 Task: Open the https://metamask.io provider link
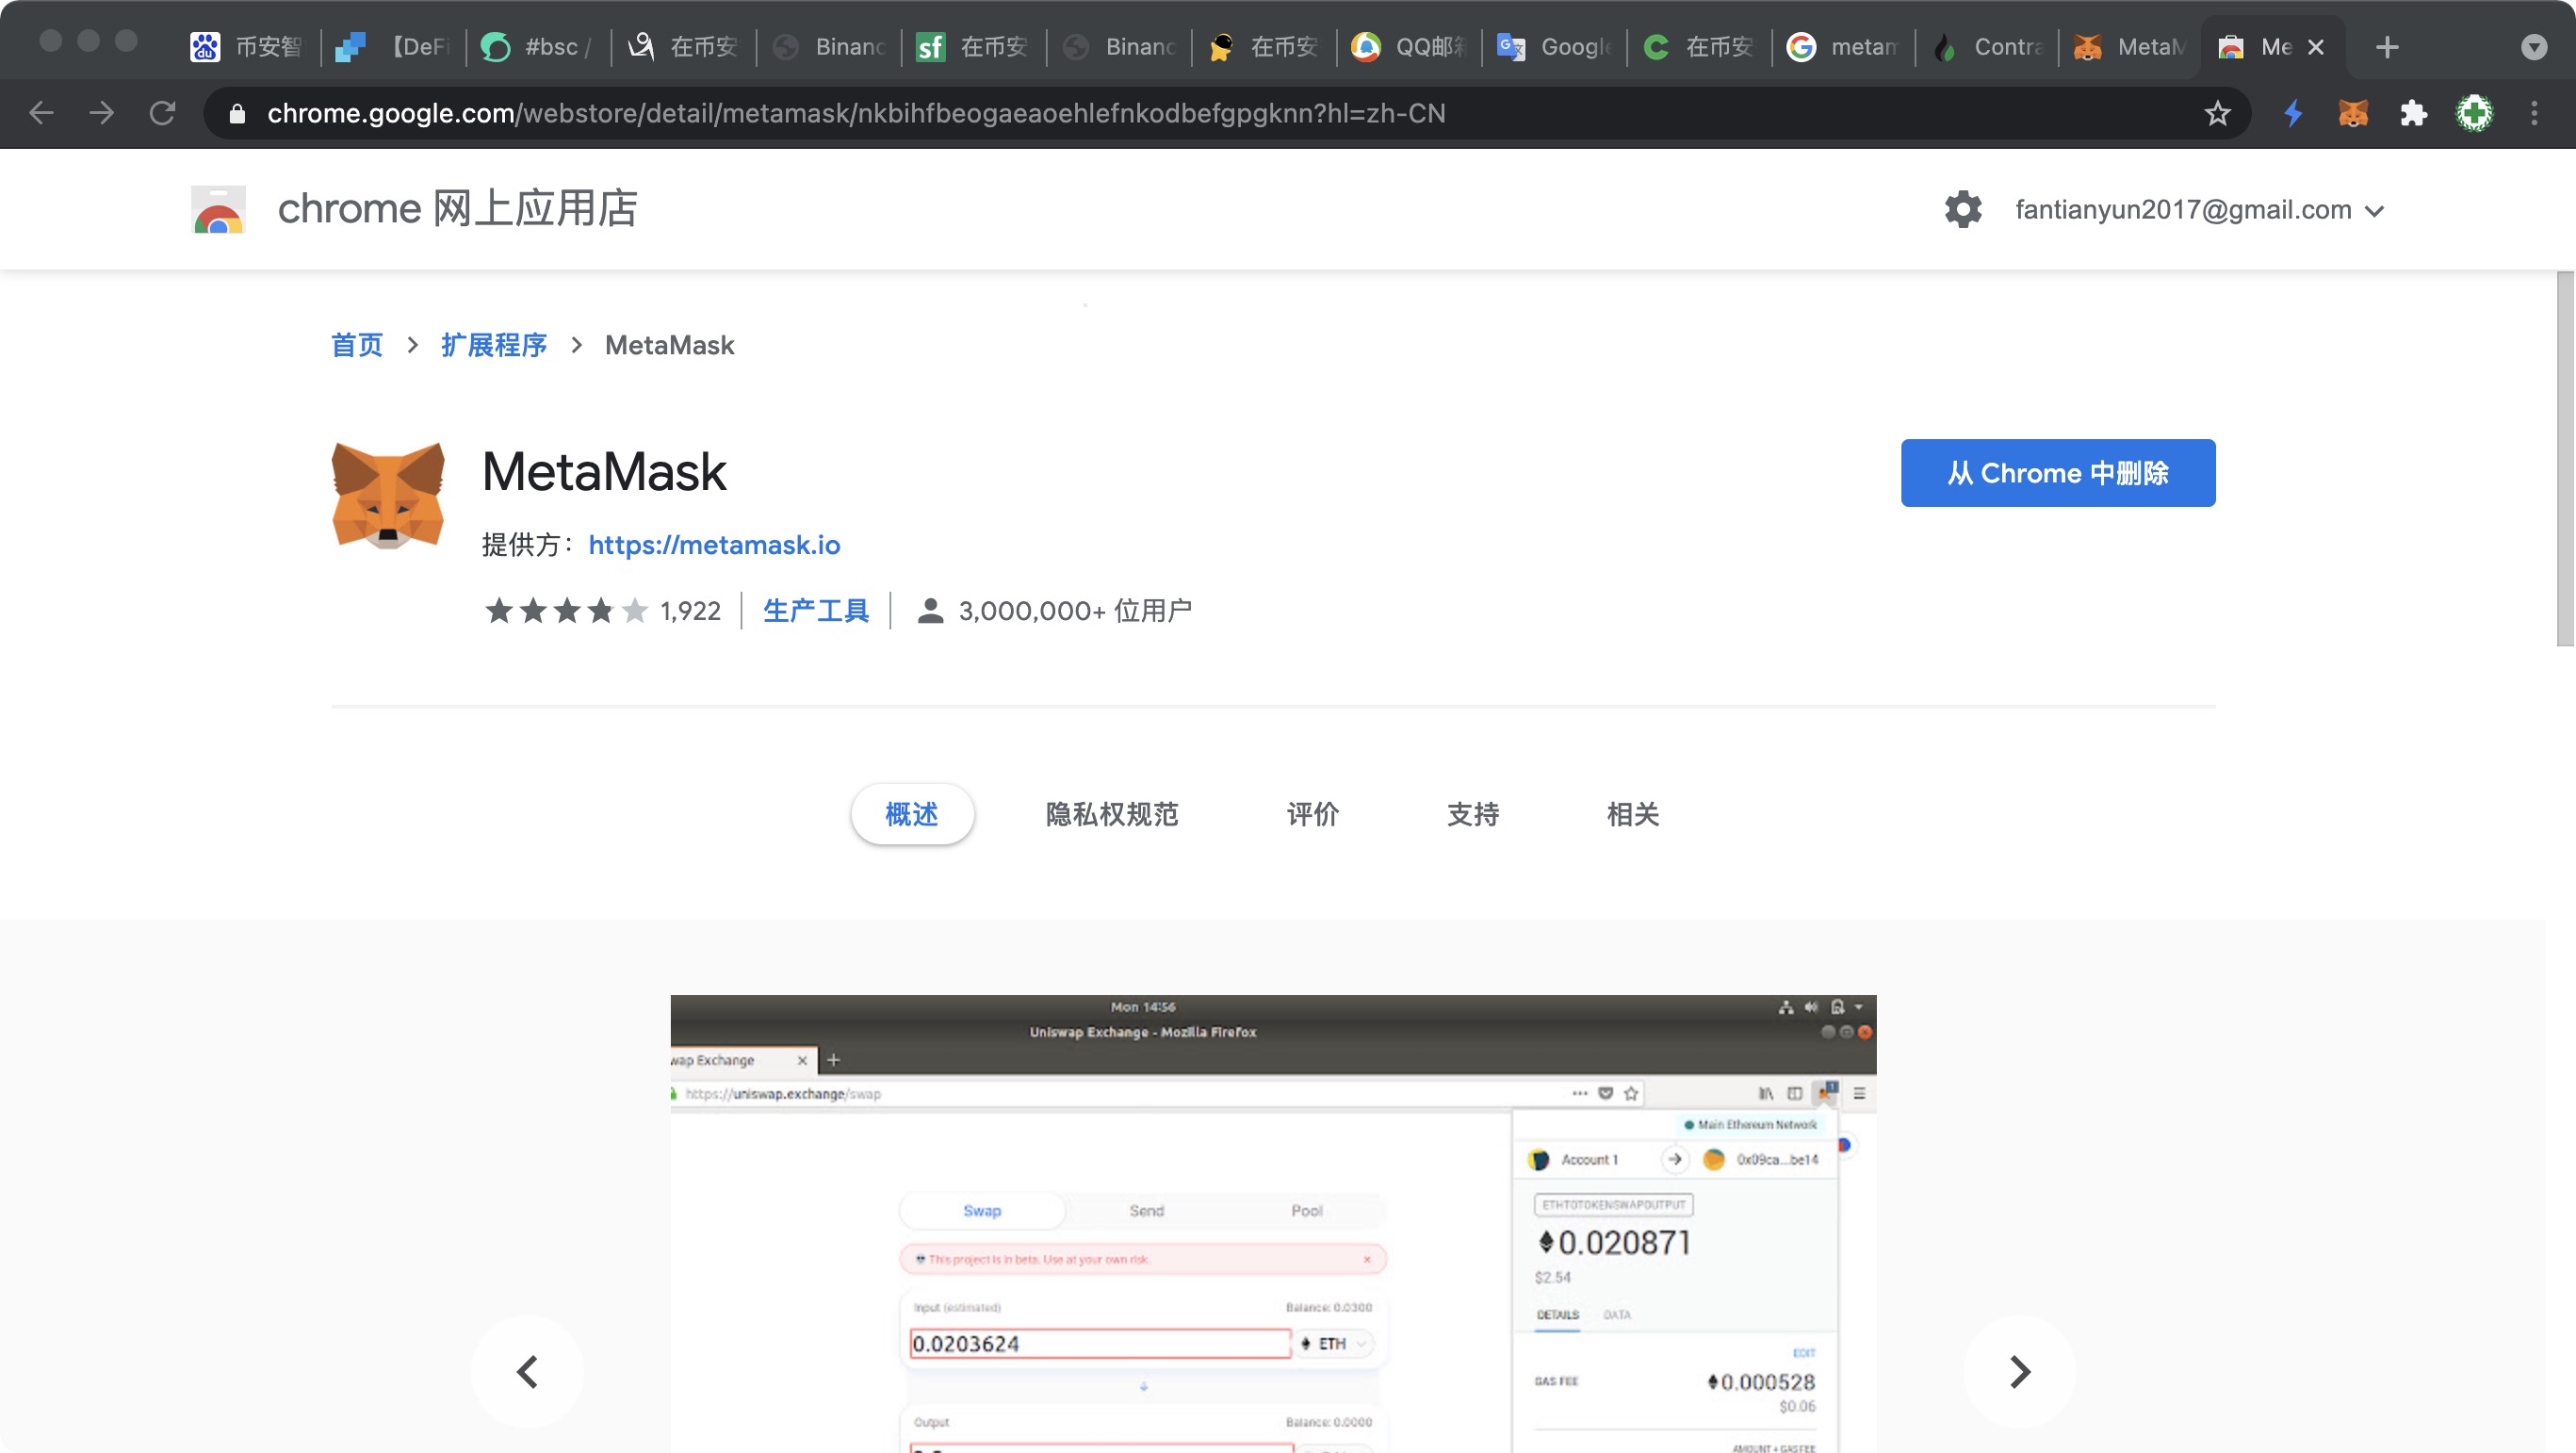pyautogui.click(x=714, y=545)
